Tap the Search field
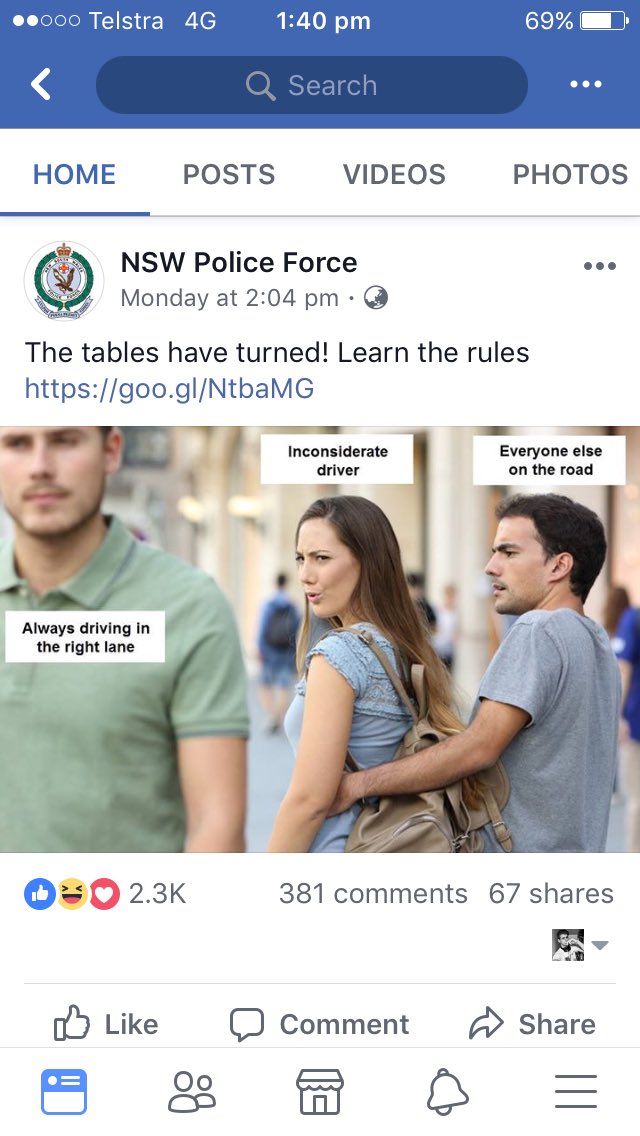640x1136 pixels. [x=312, y=85]
